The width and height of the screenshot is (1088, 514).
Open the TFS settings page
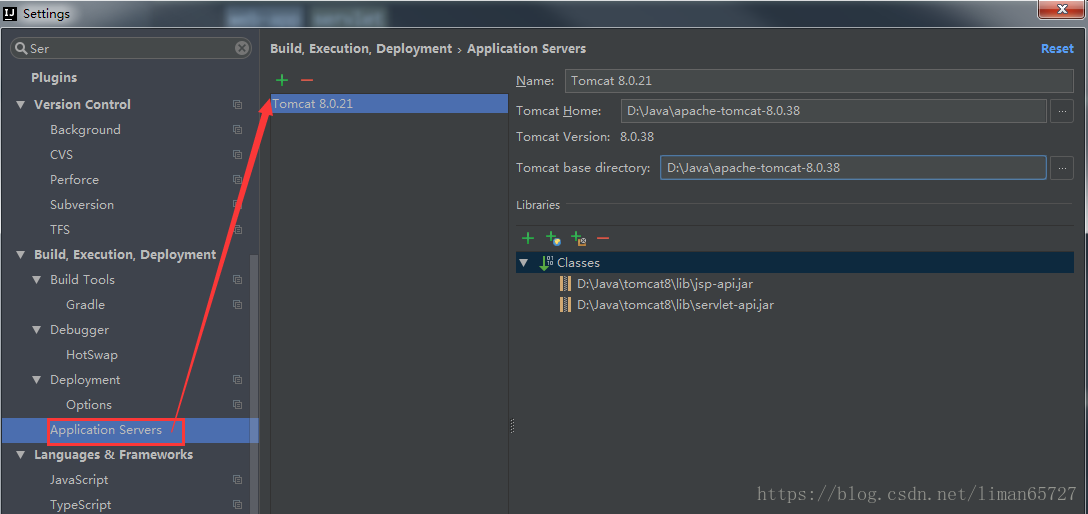[x=60, y=230]
